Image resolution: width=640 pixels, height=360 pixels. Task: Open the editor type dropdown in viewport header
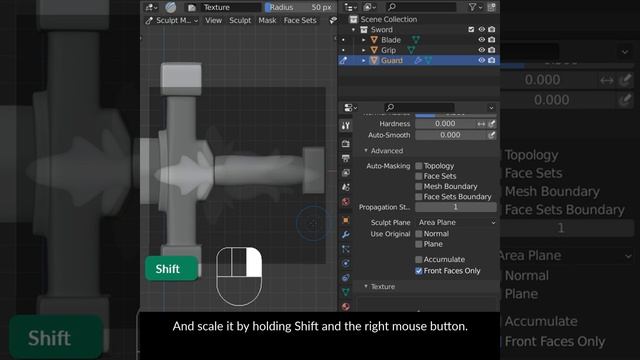click(x=152, y=7)
